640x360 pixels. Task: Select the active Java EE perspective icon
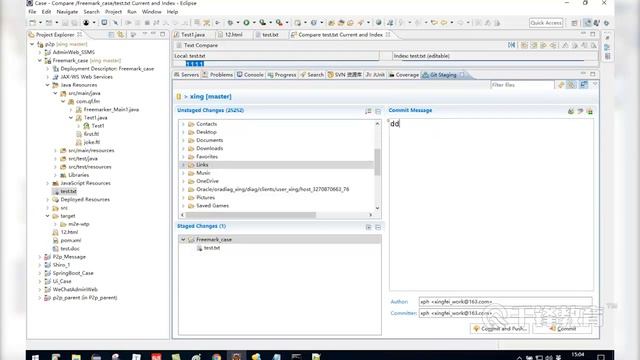(x=587, y=23)
